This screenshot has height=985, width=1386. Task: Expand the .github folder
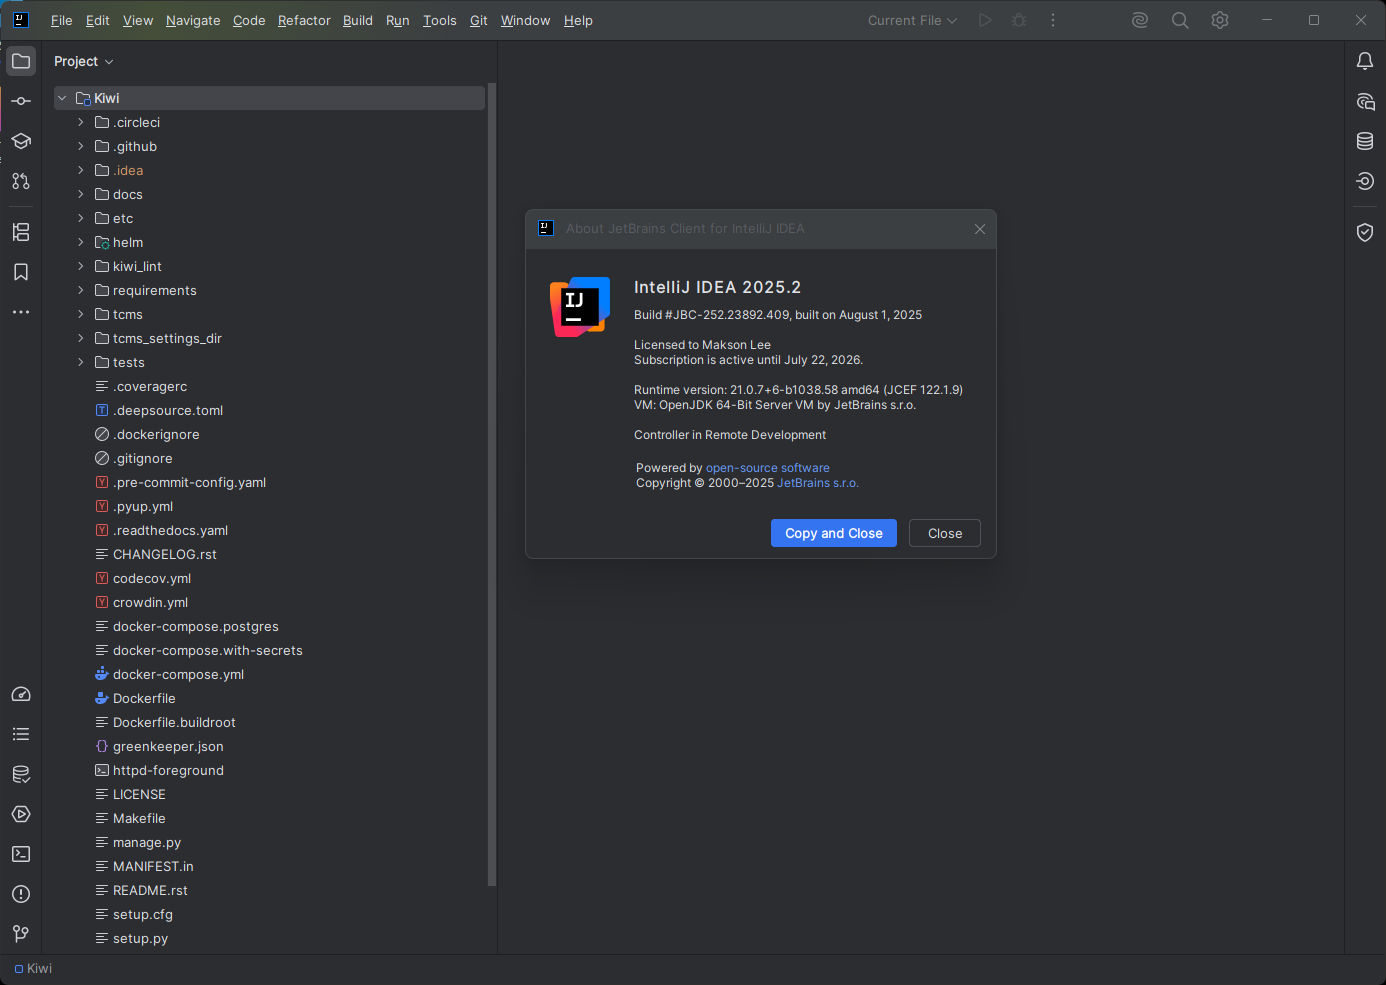[81, 146]
